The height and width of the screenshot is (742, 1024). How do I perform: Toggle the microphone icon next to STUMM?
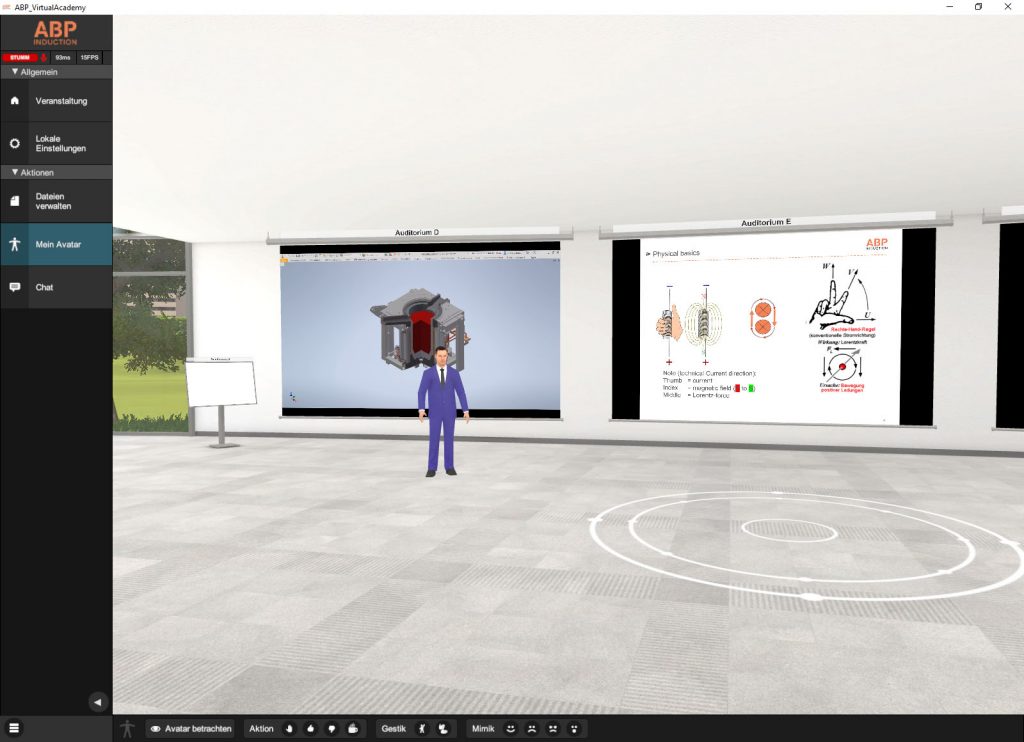pos(43,57)
